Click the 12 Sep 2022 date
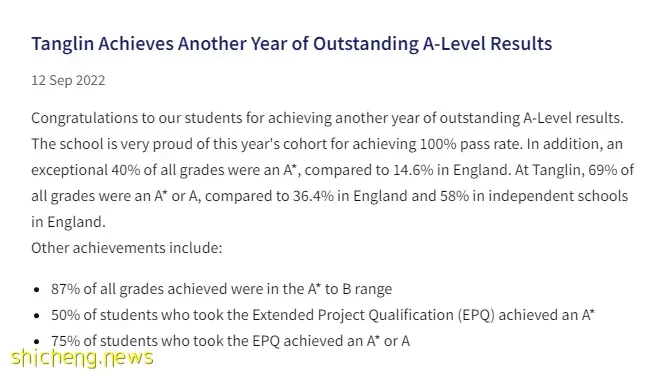This screenshot has width=651, height=373. click(x=68, y=80)
